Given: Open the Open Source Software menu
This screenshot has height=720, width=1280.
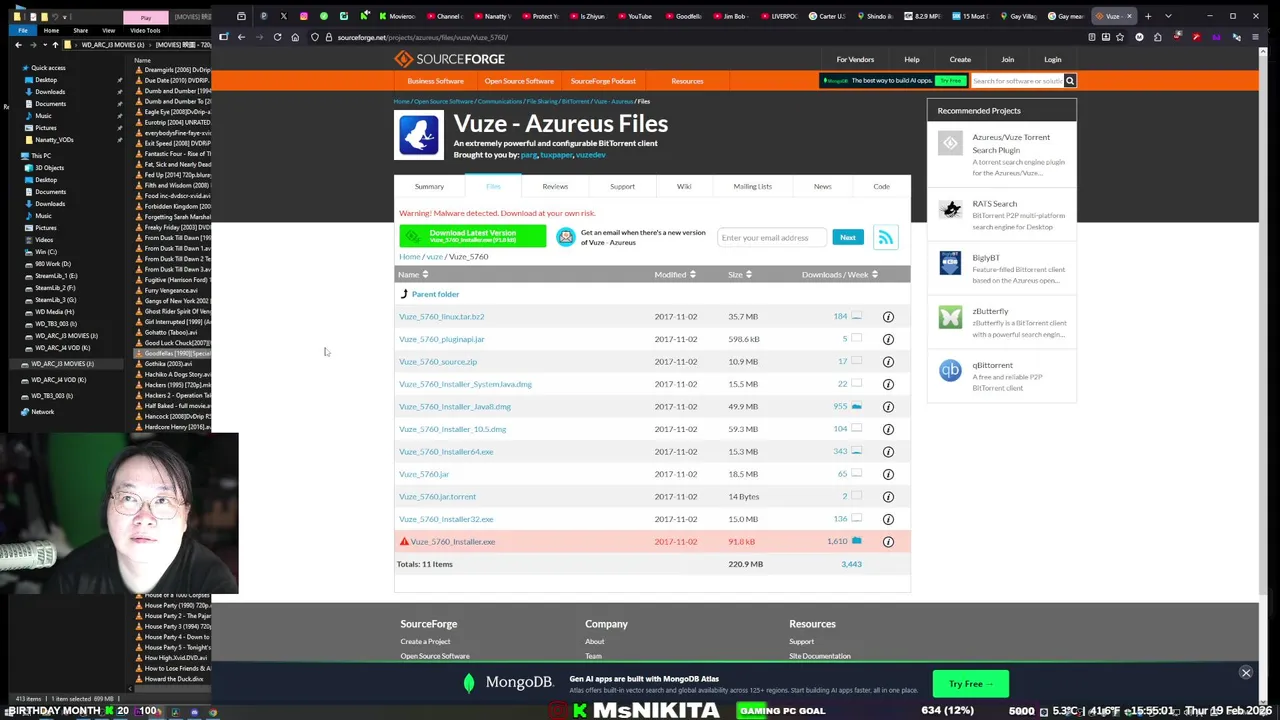Looking at the screenshot, I should coord(519,81).
